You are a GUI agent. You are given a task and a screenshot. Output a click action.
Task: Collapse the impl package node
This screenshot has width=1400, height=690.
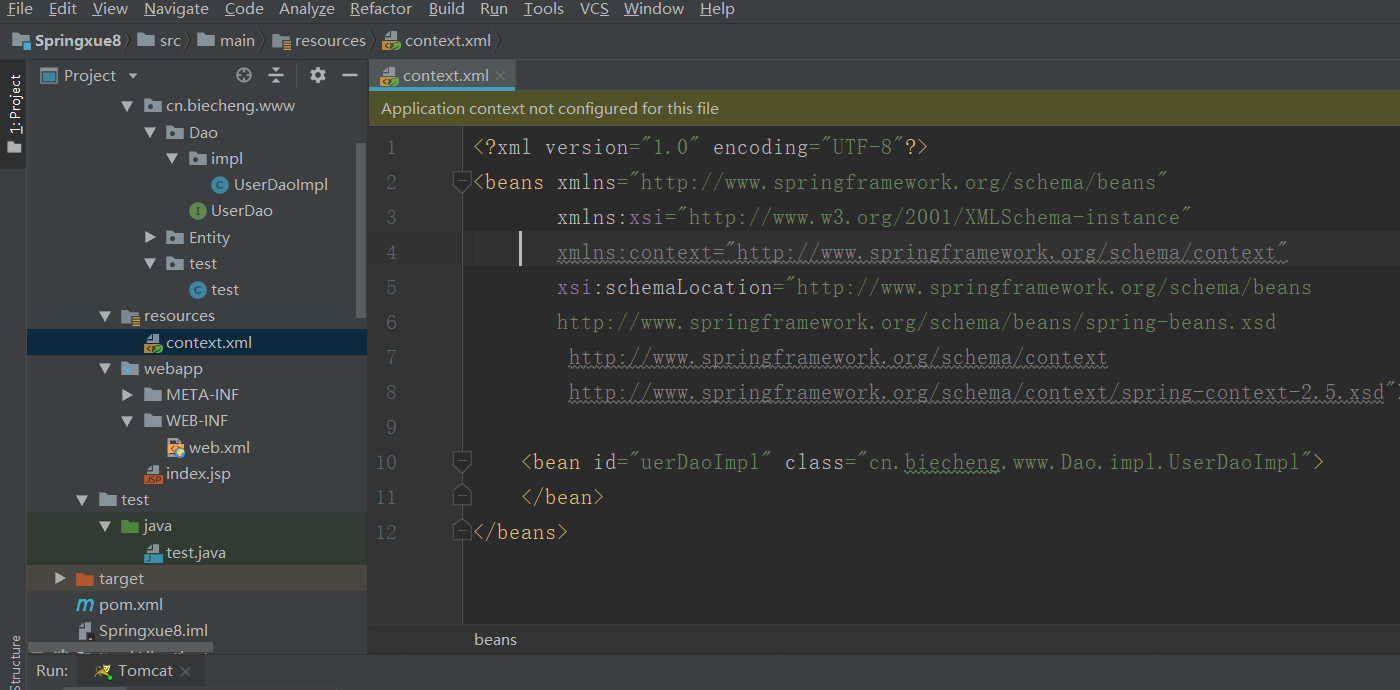coord(173,159)
